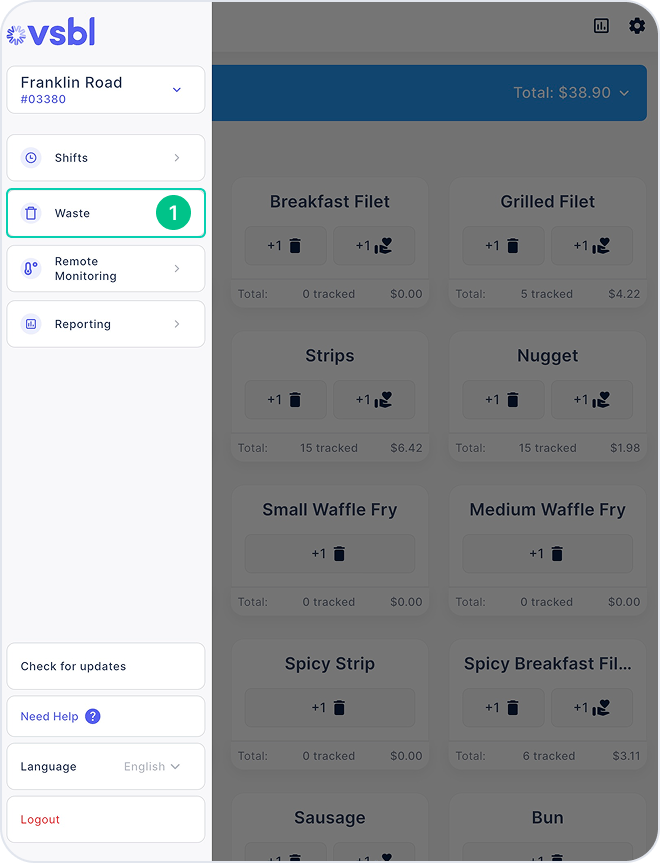
Task: Open the reporting chart icon in header
Action: [601, 26]
